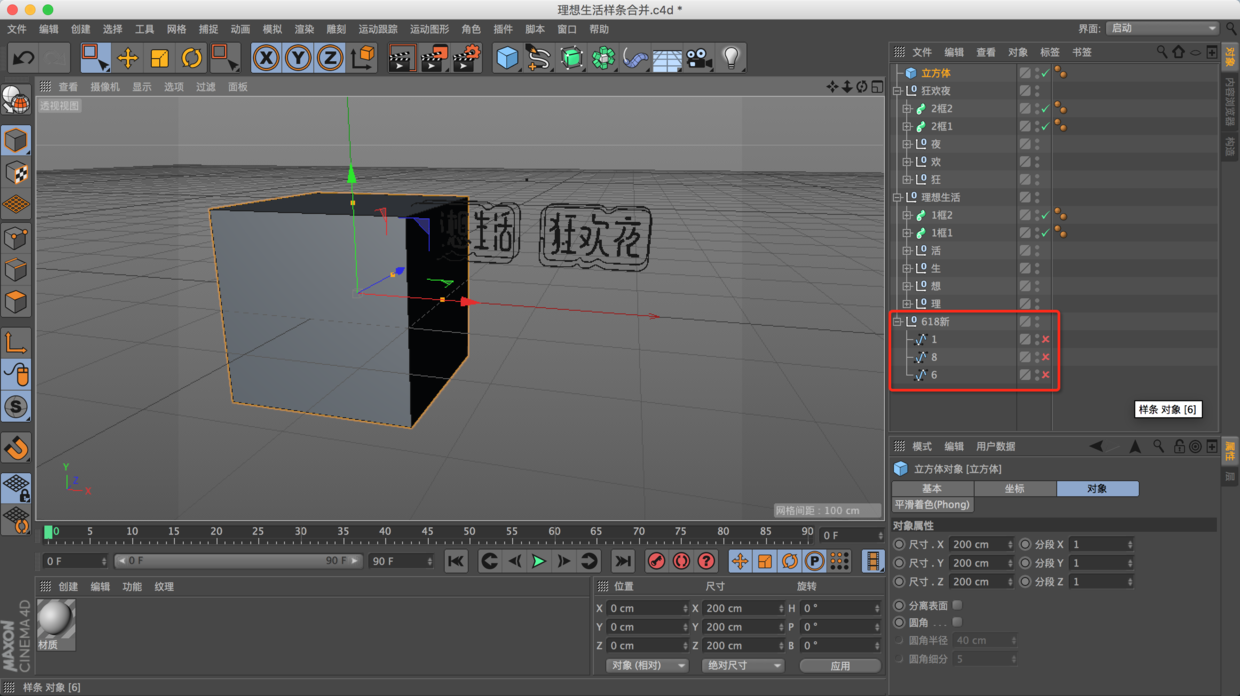Toggle X axis lock
The image size is (1240, 696).
266,58
